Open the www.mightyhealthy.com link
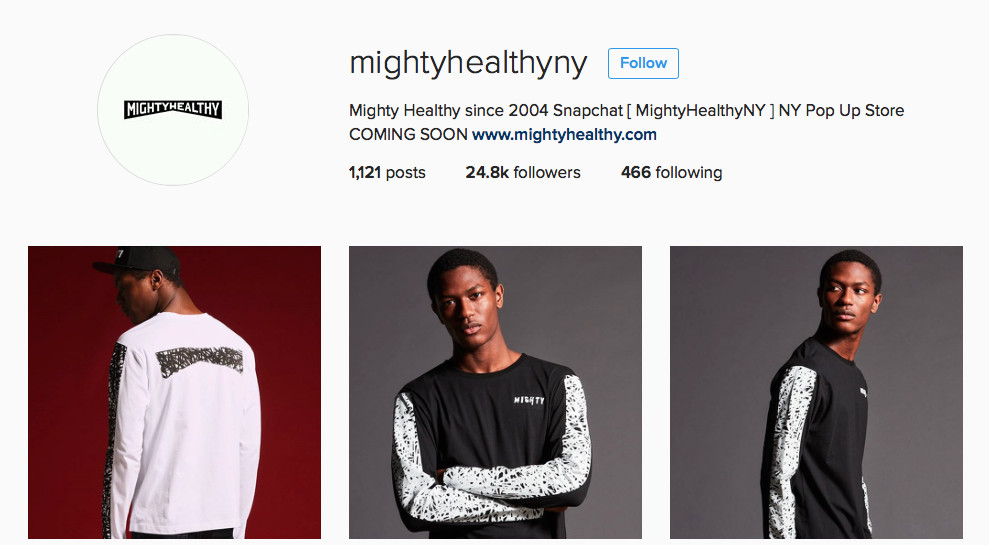 point(564,134)
